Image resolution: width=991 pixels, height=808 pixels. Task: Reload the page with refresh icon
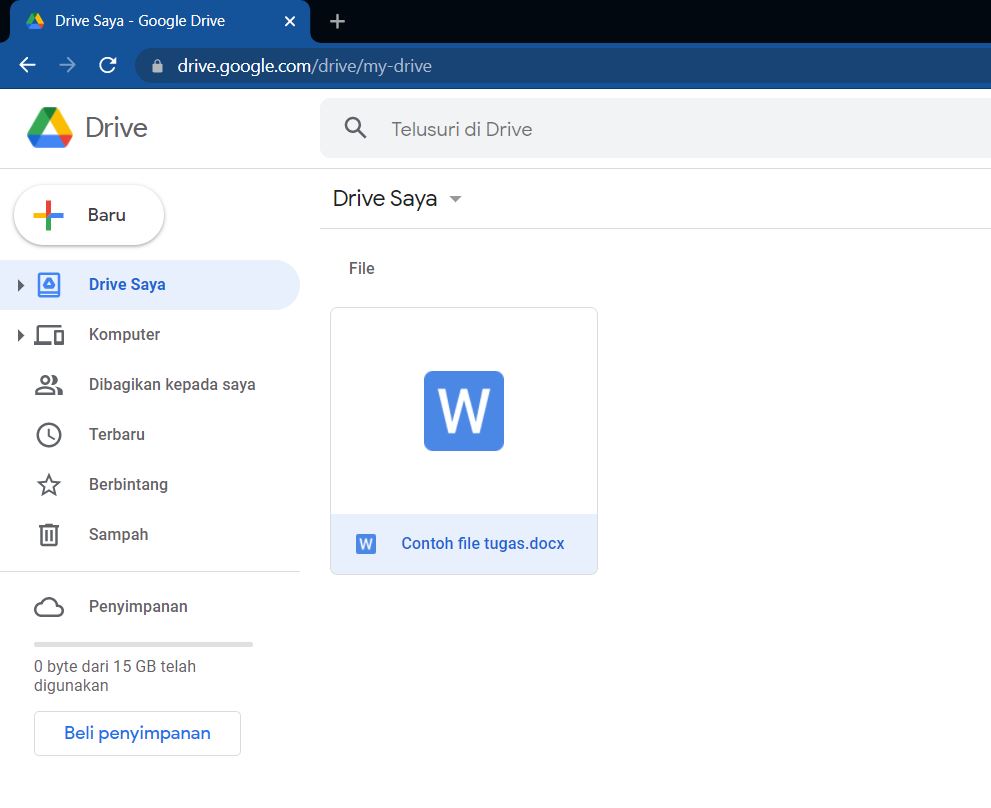tap(107, 65)
